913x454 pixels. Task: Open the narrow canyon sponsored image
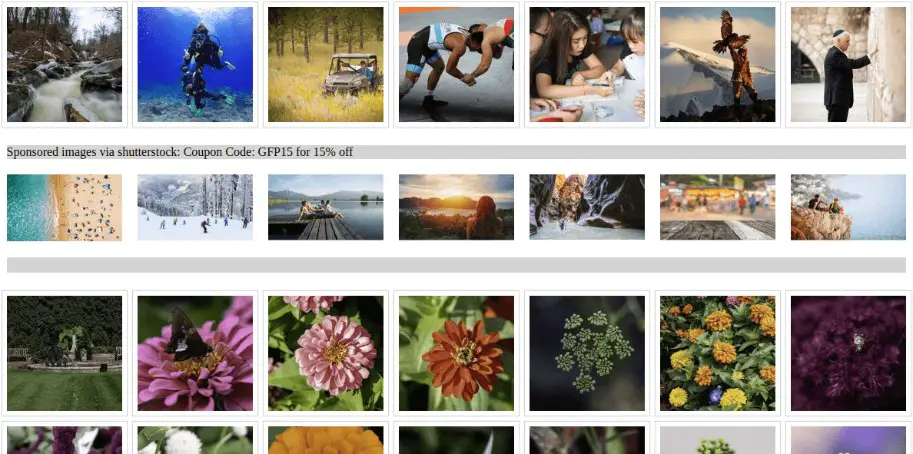[x=587, y=207]
